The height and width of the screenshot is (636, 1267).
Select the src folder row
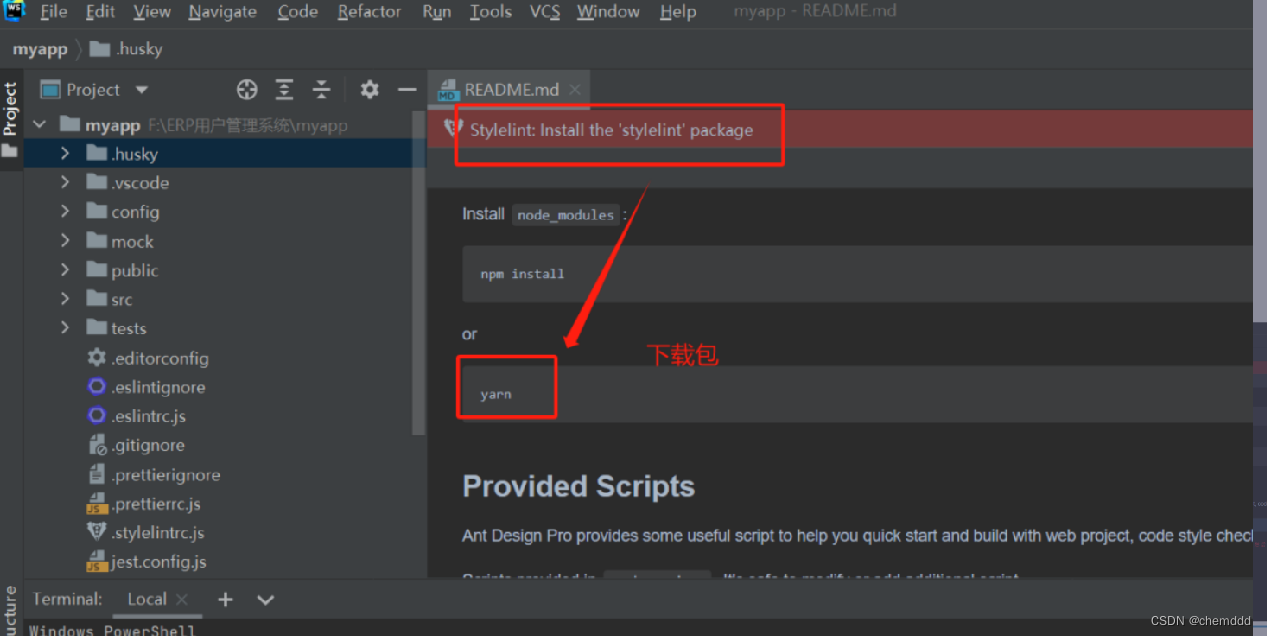[219, 299]
